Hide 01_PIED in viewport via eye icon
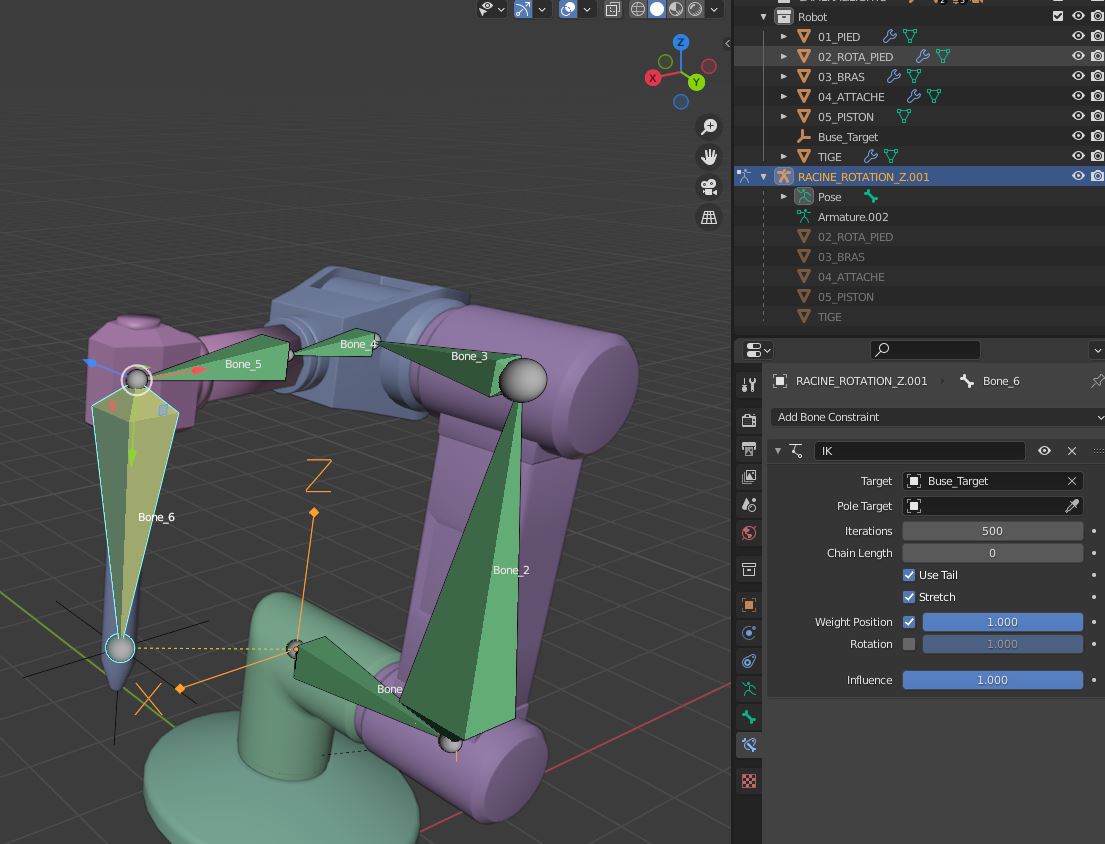 coord(1078,36)
